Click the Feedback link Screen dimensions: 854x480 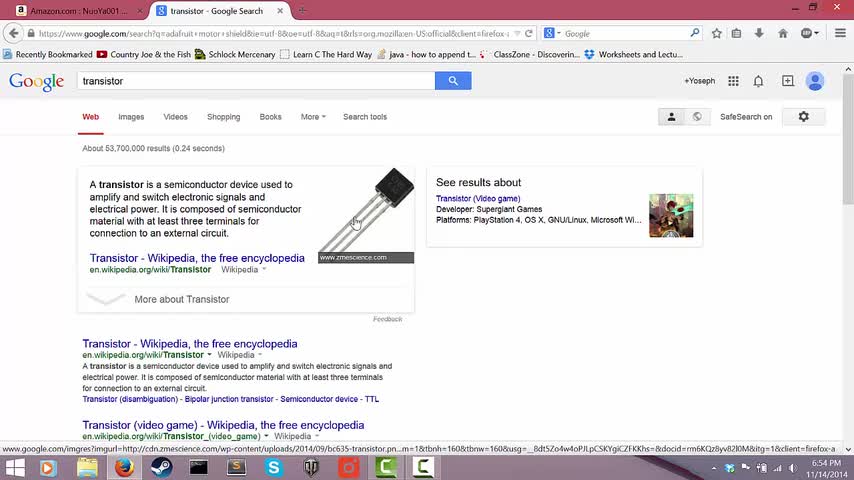(388, 319)
